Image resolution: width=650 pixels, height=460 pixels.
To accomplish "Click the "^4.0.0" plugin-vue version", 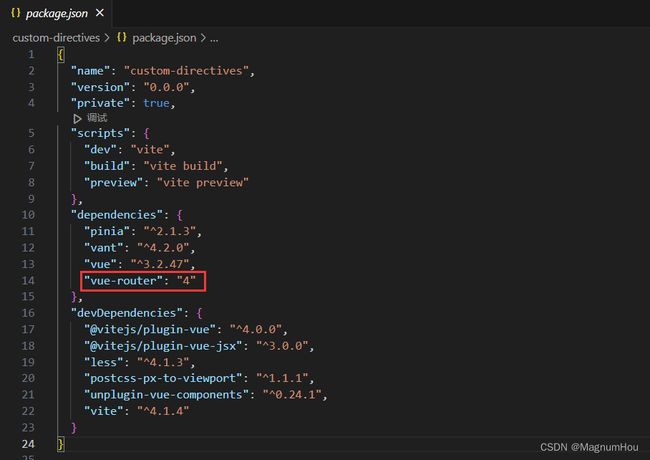I will click(x=256, y=329).
